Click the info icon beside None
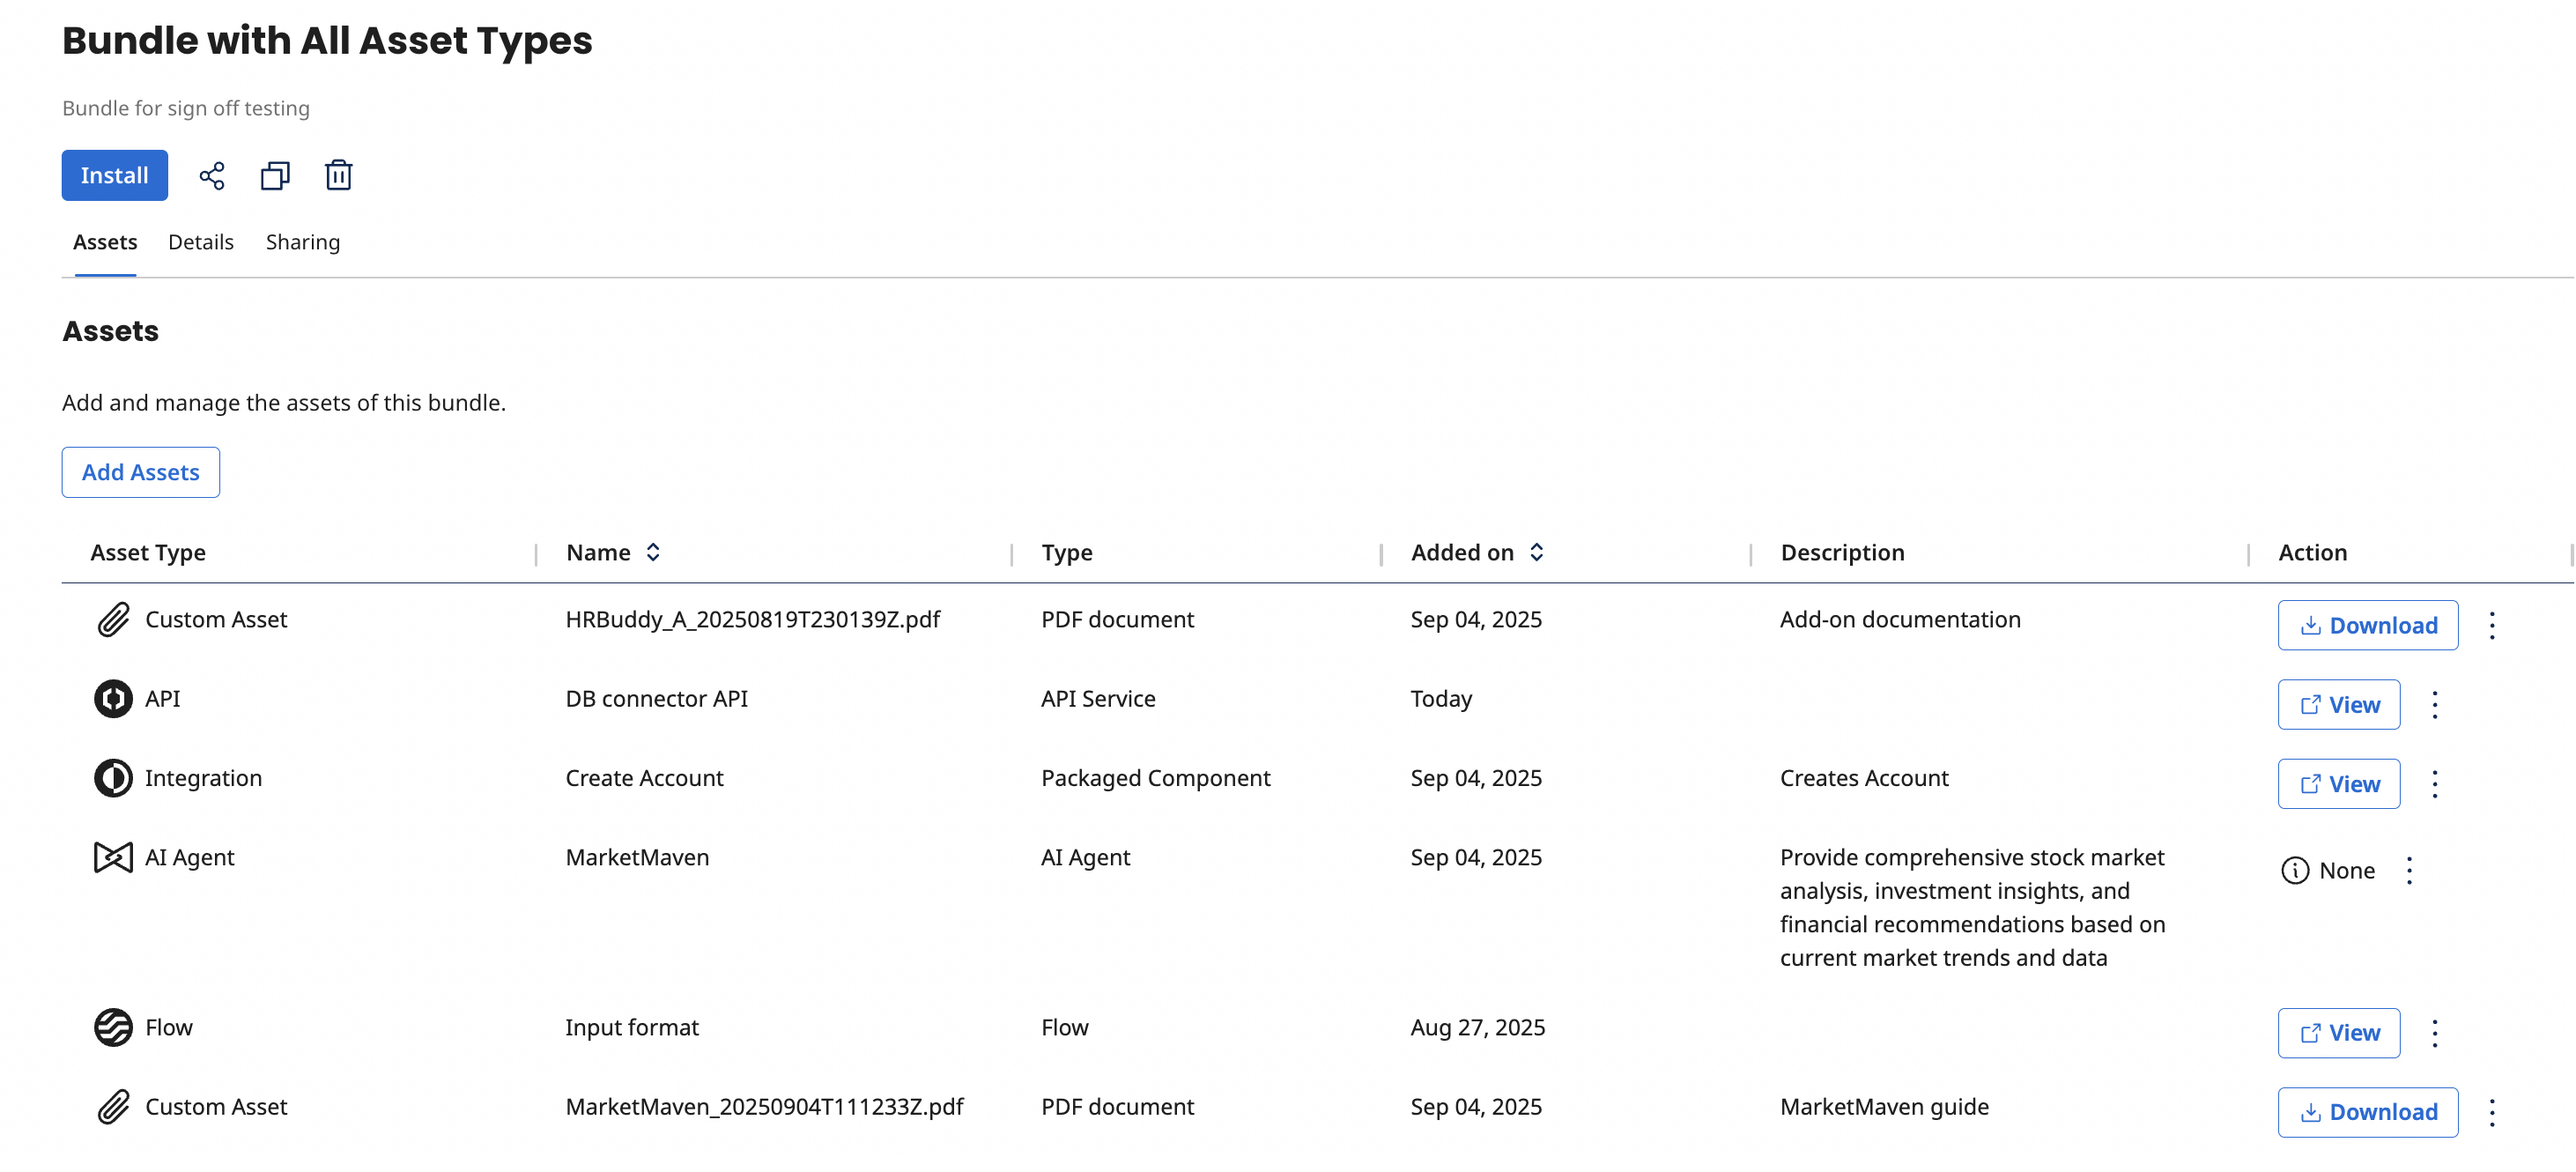The width and height of the screenshot is (2576, 1172). 2295,871
